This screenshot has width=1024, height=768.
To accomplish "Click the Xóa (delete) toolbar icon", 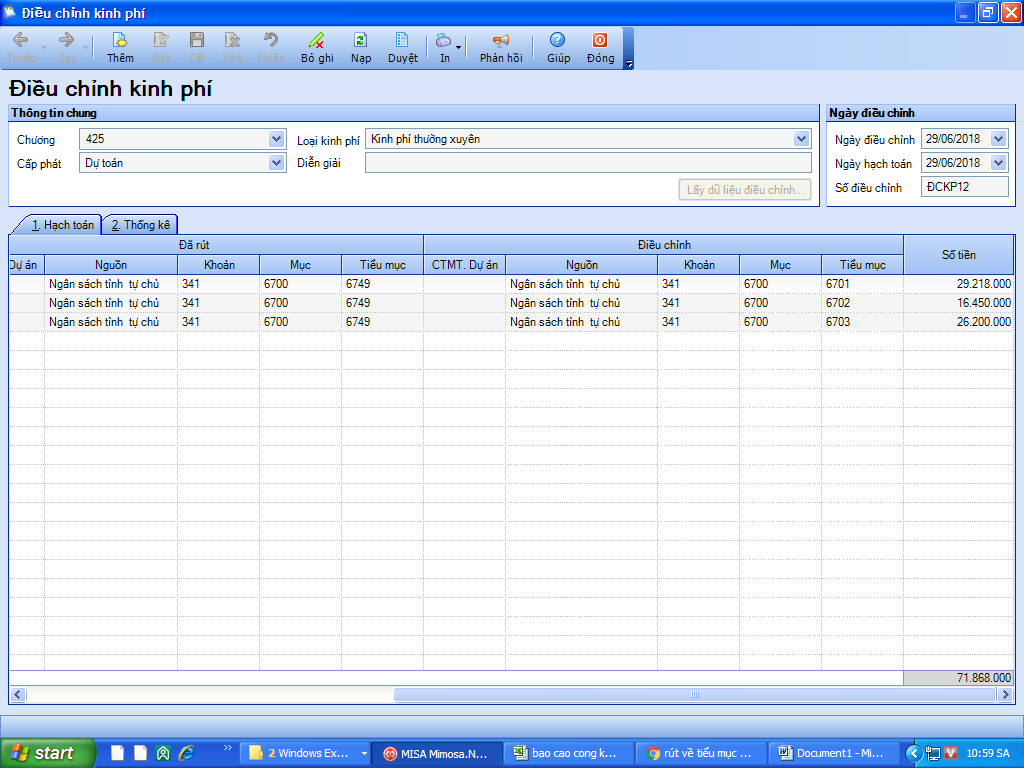I will tap(232, 40).
